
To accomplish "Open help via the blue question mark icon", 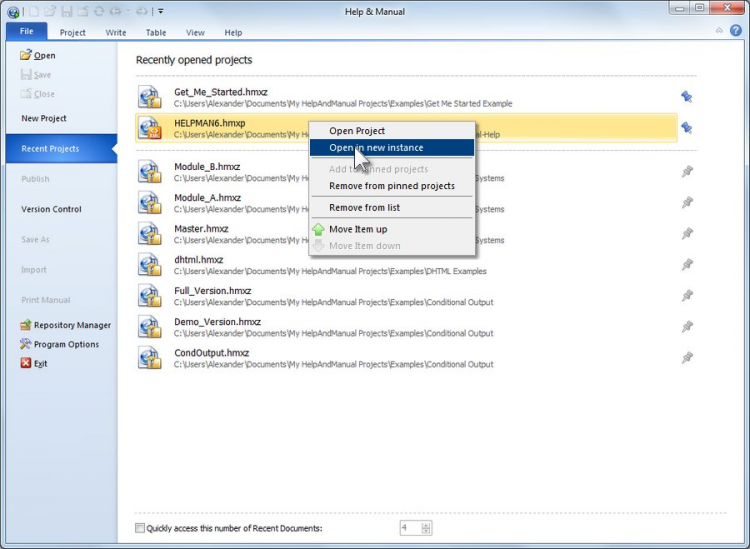I will click(736, 31).
